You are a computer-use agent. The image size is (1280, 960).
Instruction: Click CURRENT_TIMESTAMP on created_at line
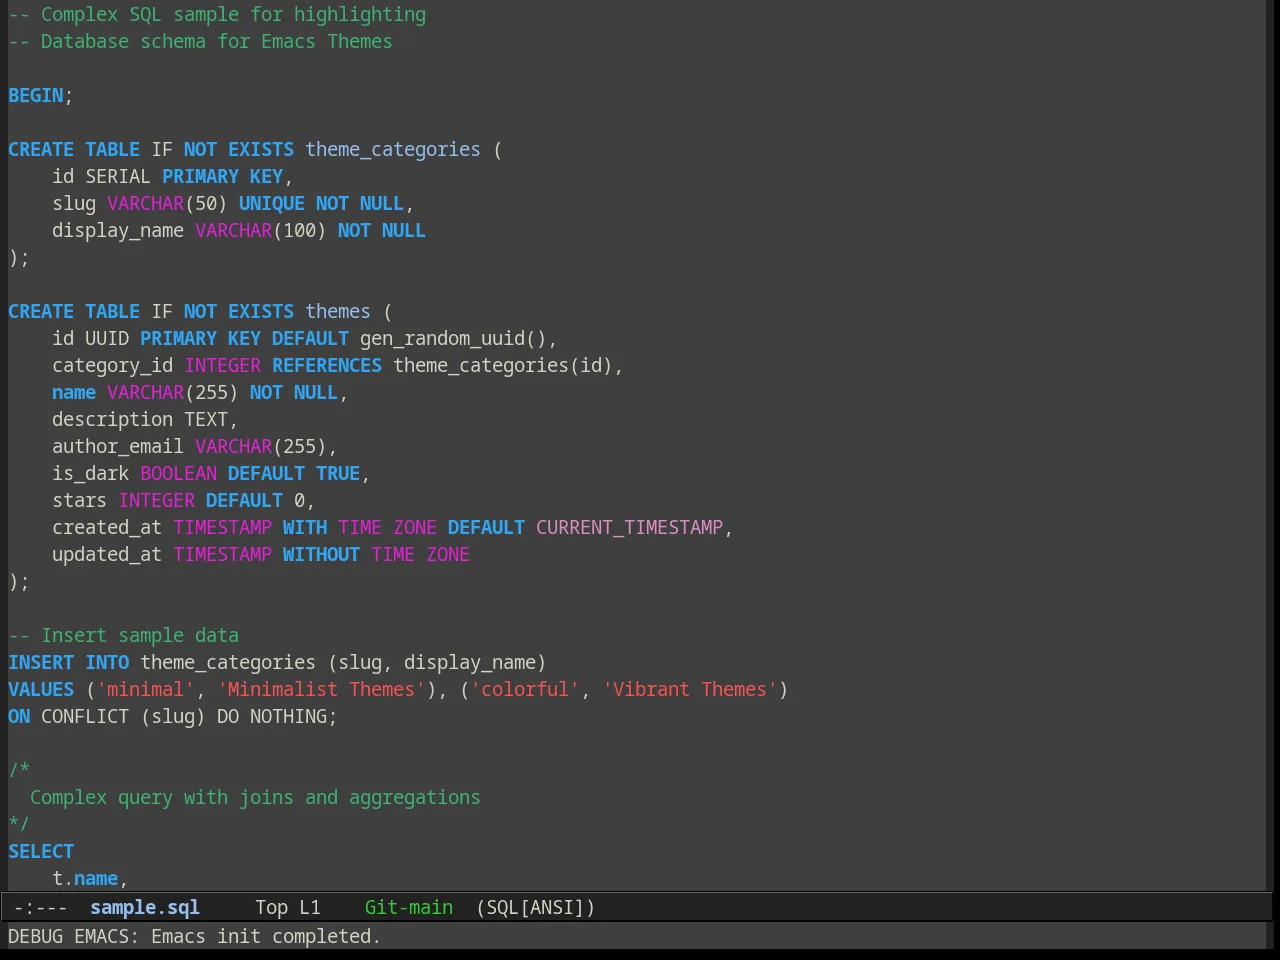tap(629, 527)
